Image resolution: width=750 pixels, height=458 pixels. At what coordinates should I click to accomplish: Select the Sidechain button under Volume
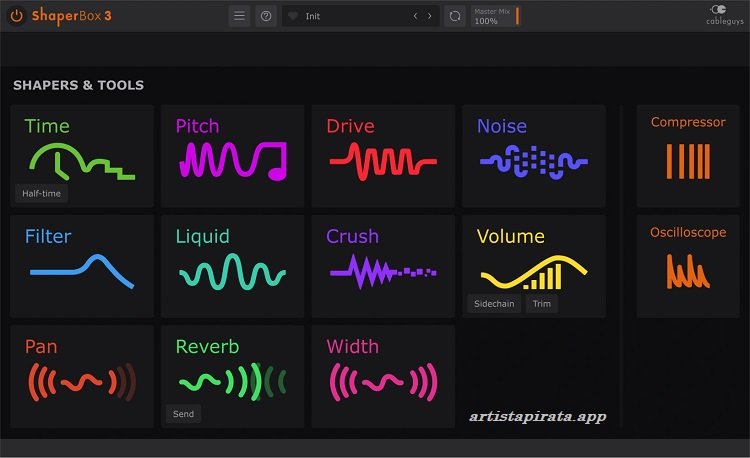(x=494, y=304)
